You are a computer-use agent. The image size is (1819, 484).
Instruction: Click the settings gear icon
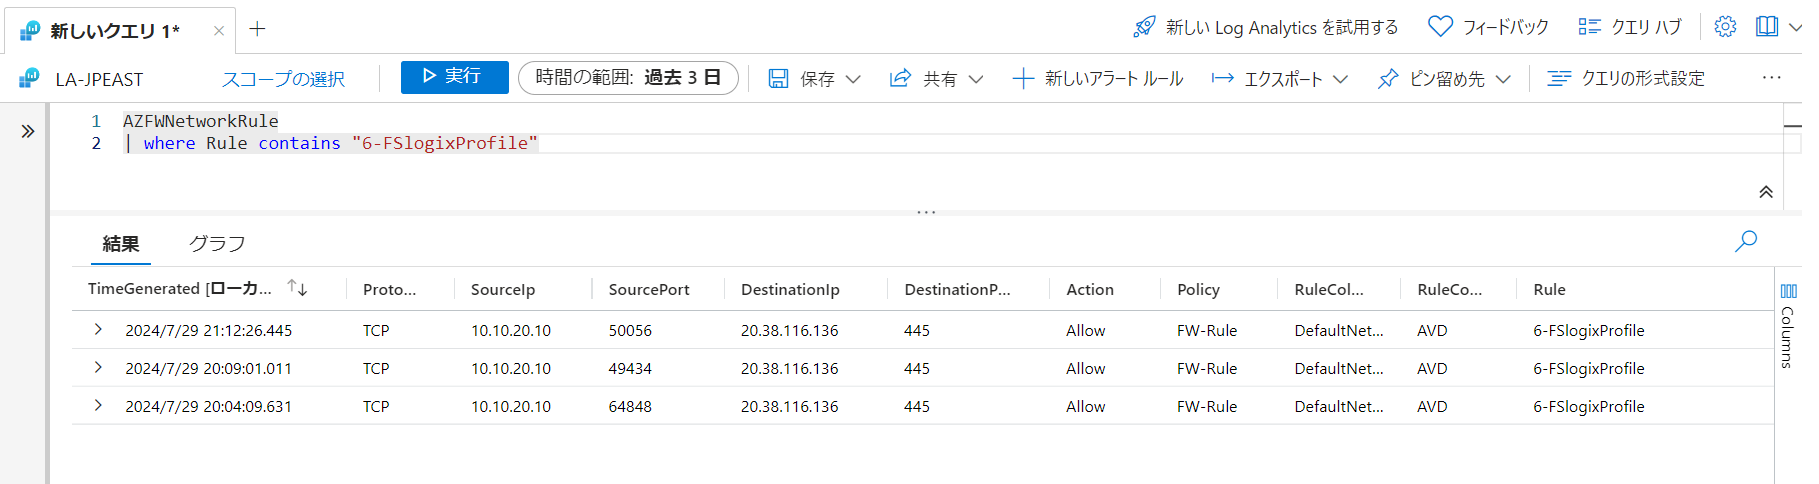click(x=1725, y=27)
